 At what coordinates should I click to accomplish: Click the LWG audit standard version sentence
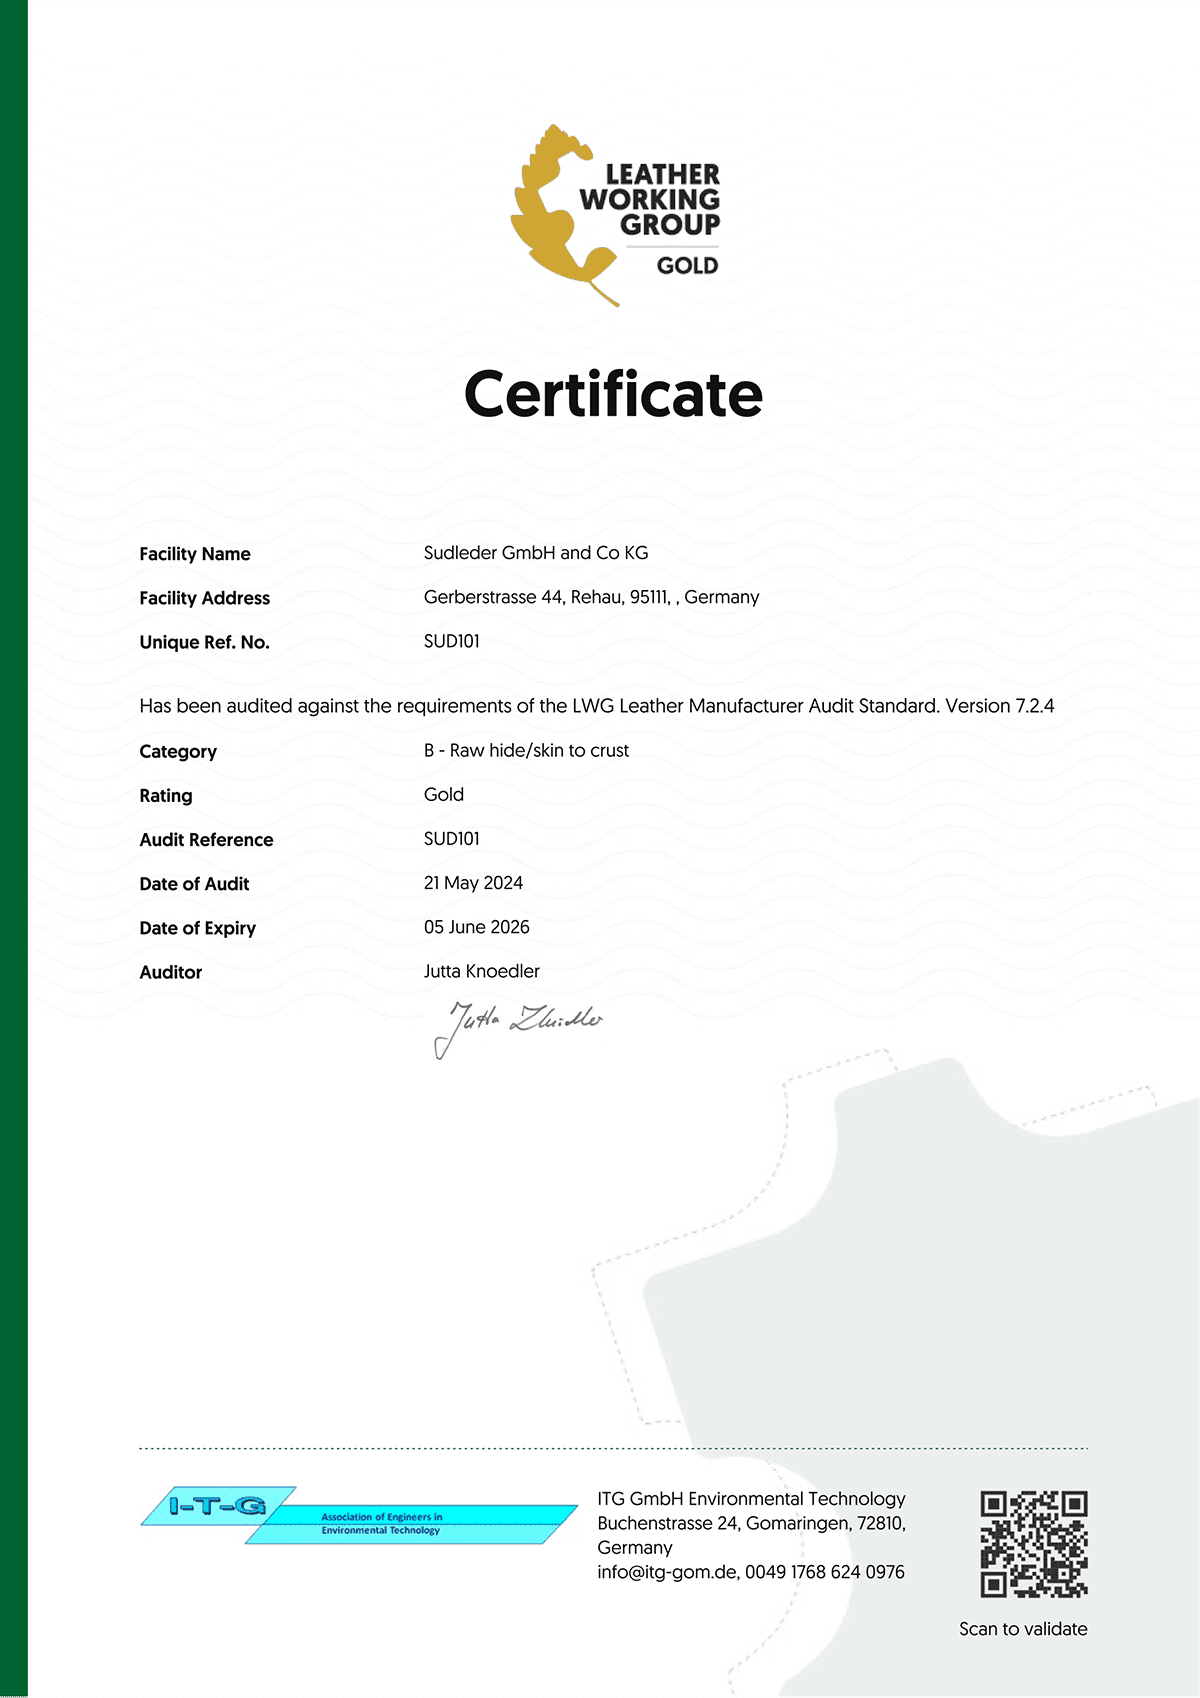(597, 706)
